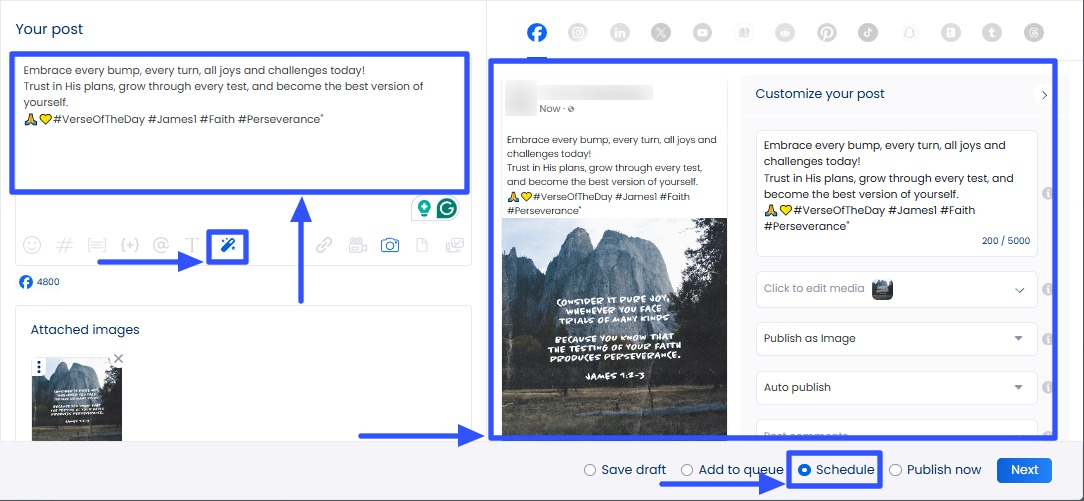Image resolution: width=1084 pixels, height=501 pixels.
Task: Switch to the Instagram preview tab
Action: coord(578,33)
